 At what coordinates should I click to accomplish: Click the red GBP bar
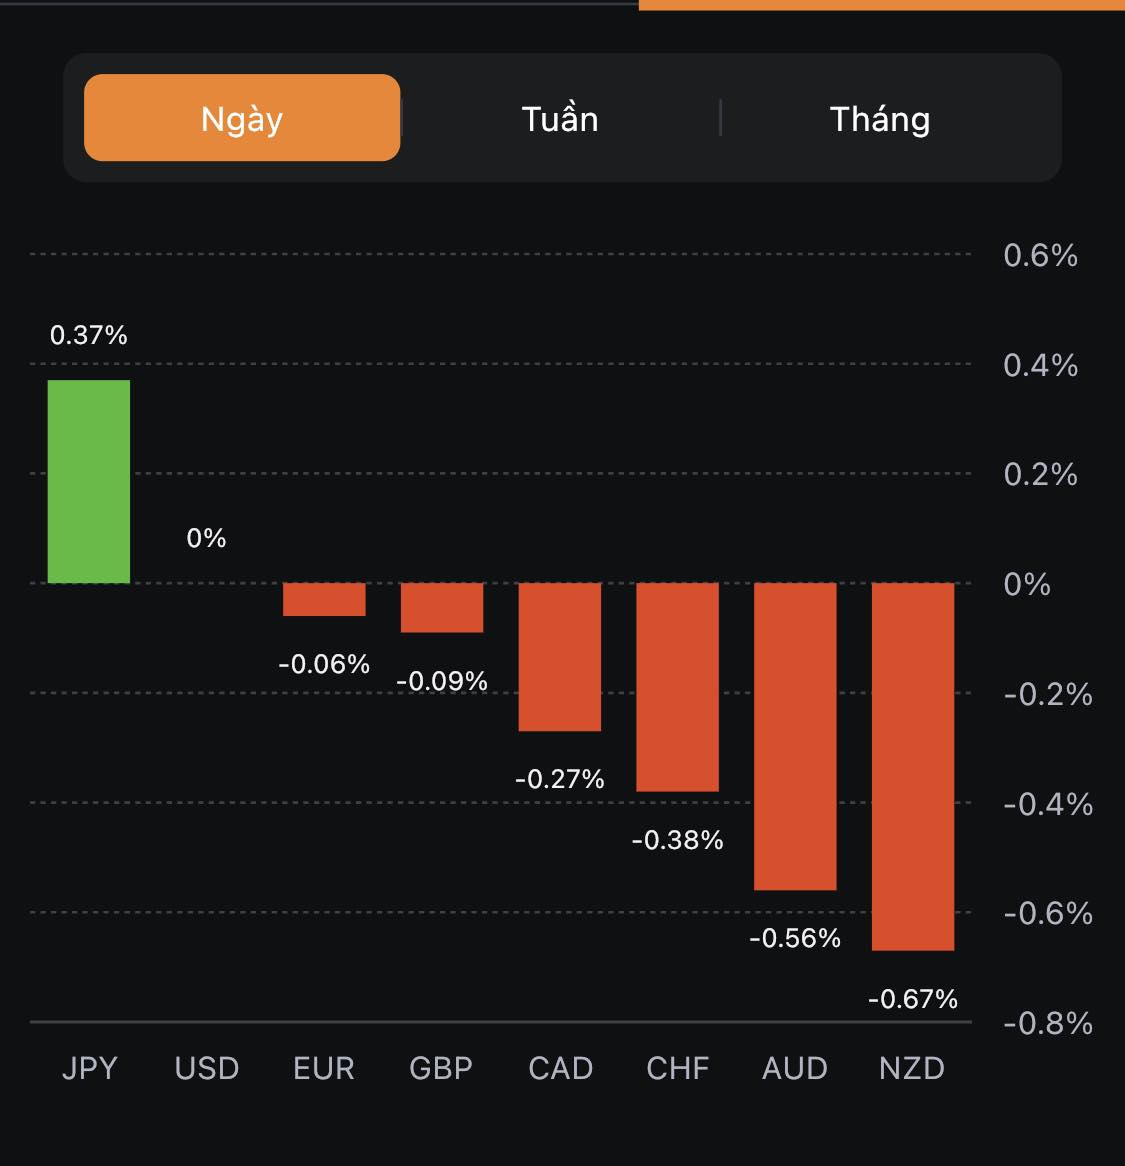[x=442, y=607]
